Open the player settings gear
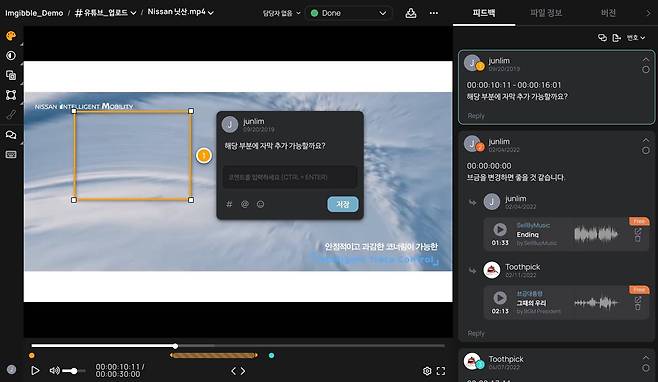This screenshot has height=382, width=658. (427, 371)
